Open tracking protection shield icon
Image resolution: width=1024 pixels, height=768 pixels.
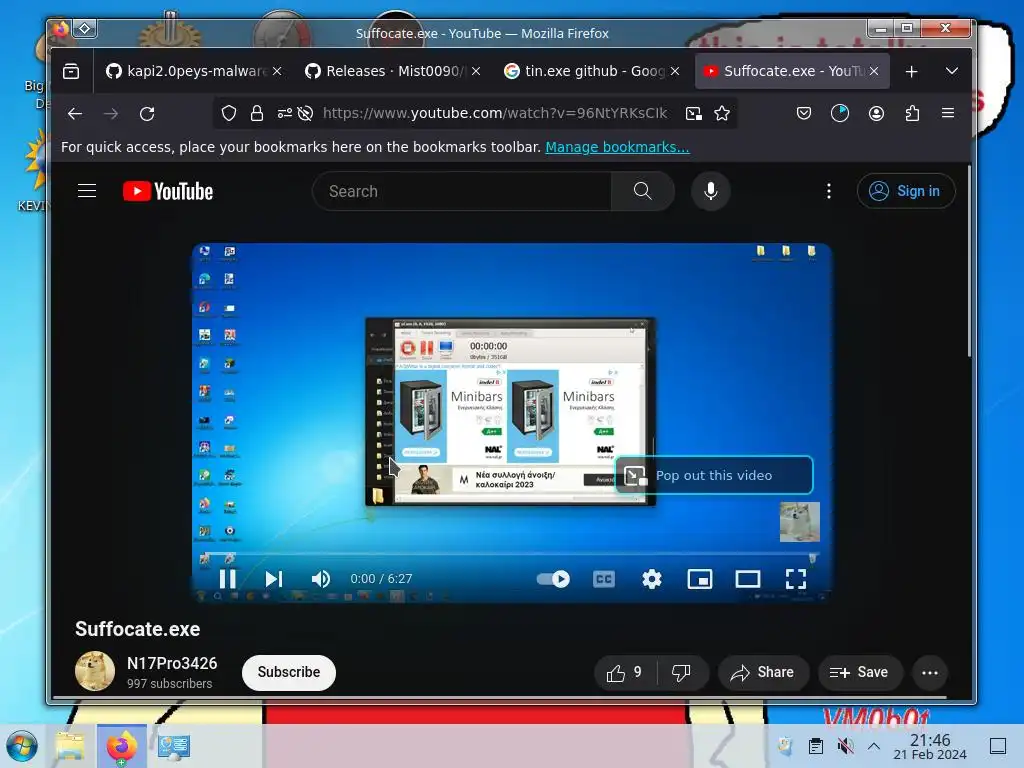[229, 114]
